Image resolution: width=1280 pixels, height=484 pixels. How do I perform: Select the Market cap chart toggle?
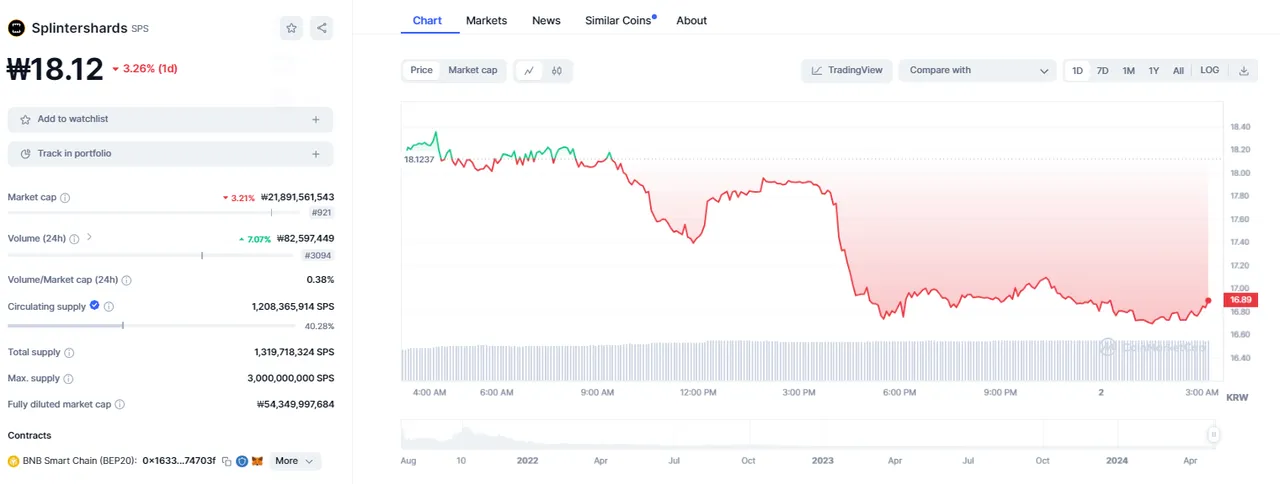tap(472, 70)
